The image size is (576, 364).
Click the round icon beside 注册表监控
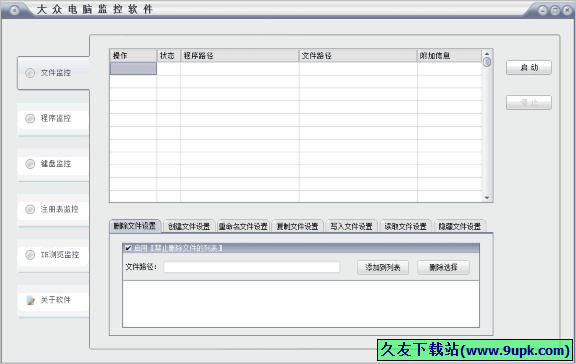30,209
